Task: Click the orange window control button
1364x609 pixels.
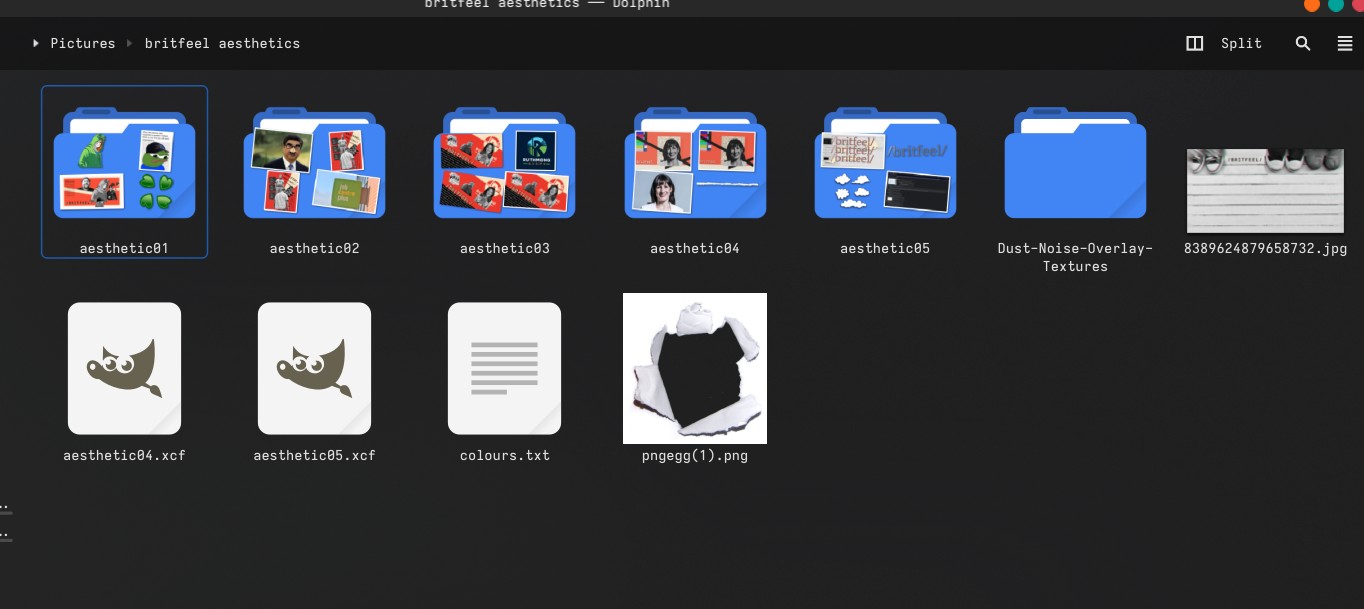Action: (x=1311, y=4)
